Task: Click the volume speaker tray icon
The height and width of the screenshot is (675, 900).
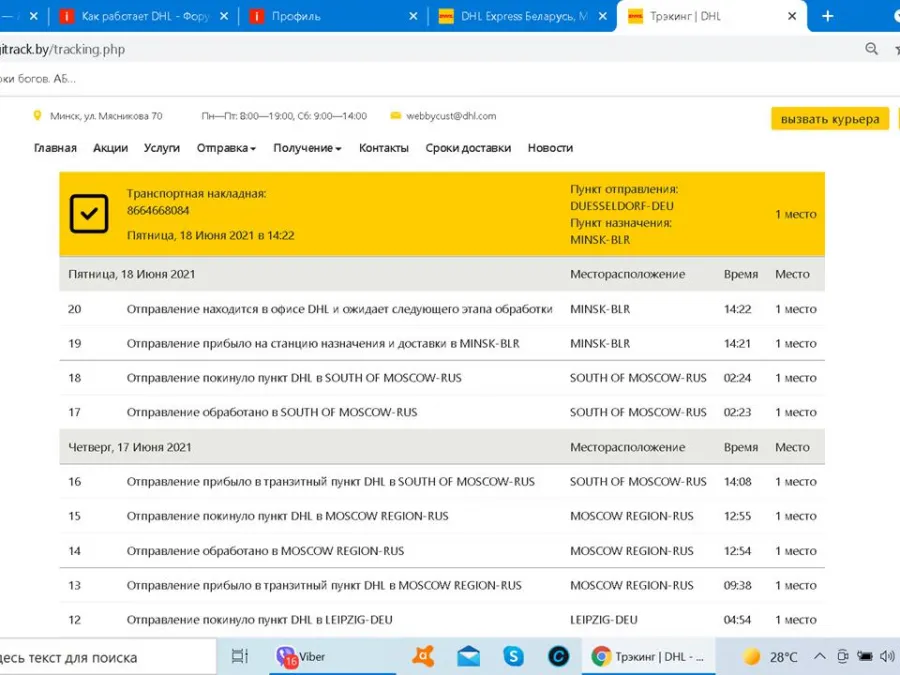Action: [x=887, y=656]
